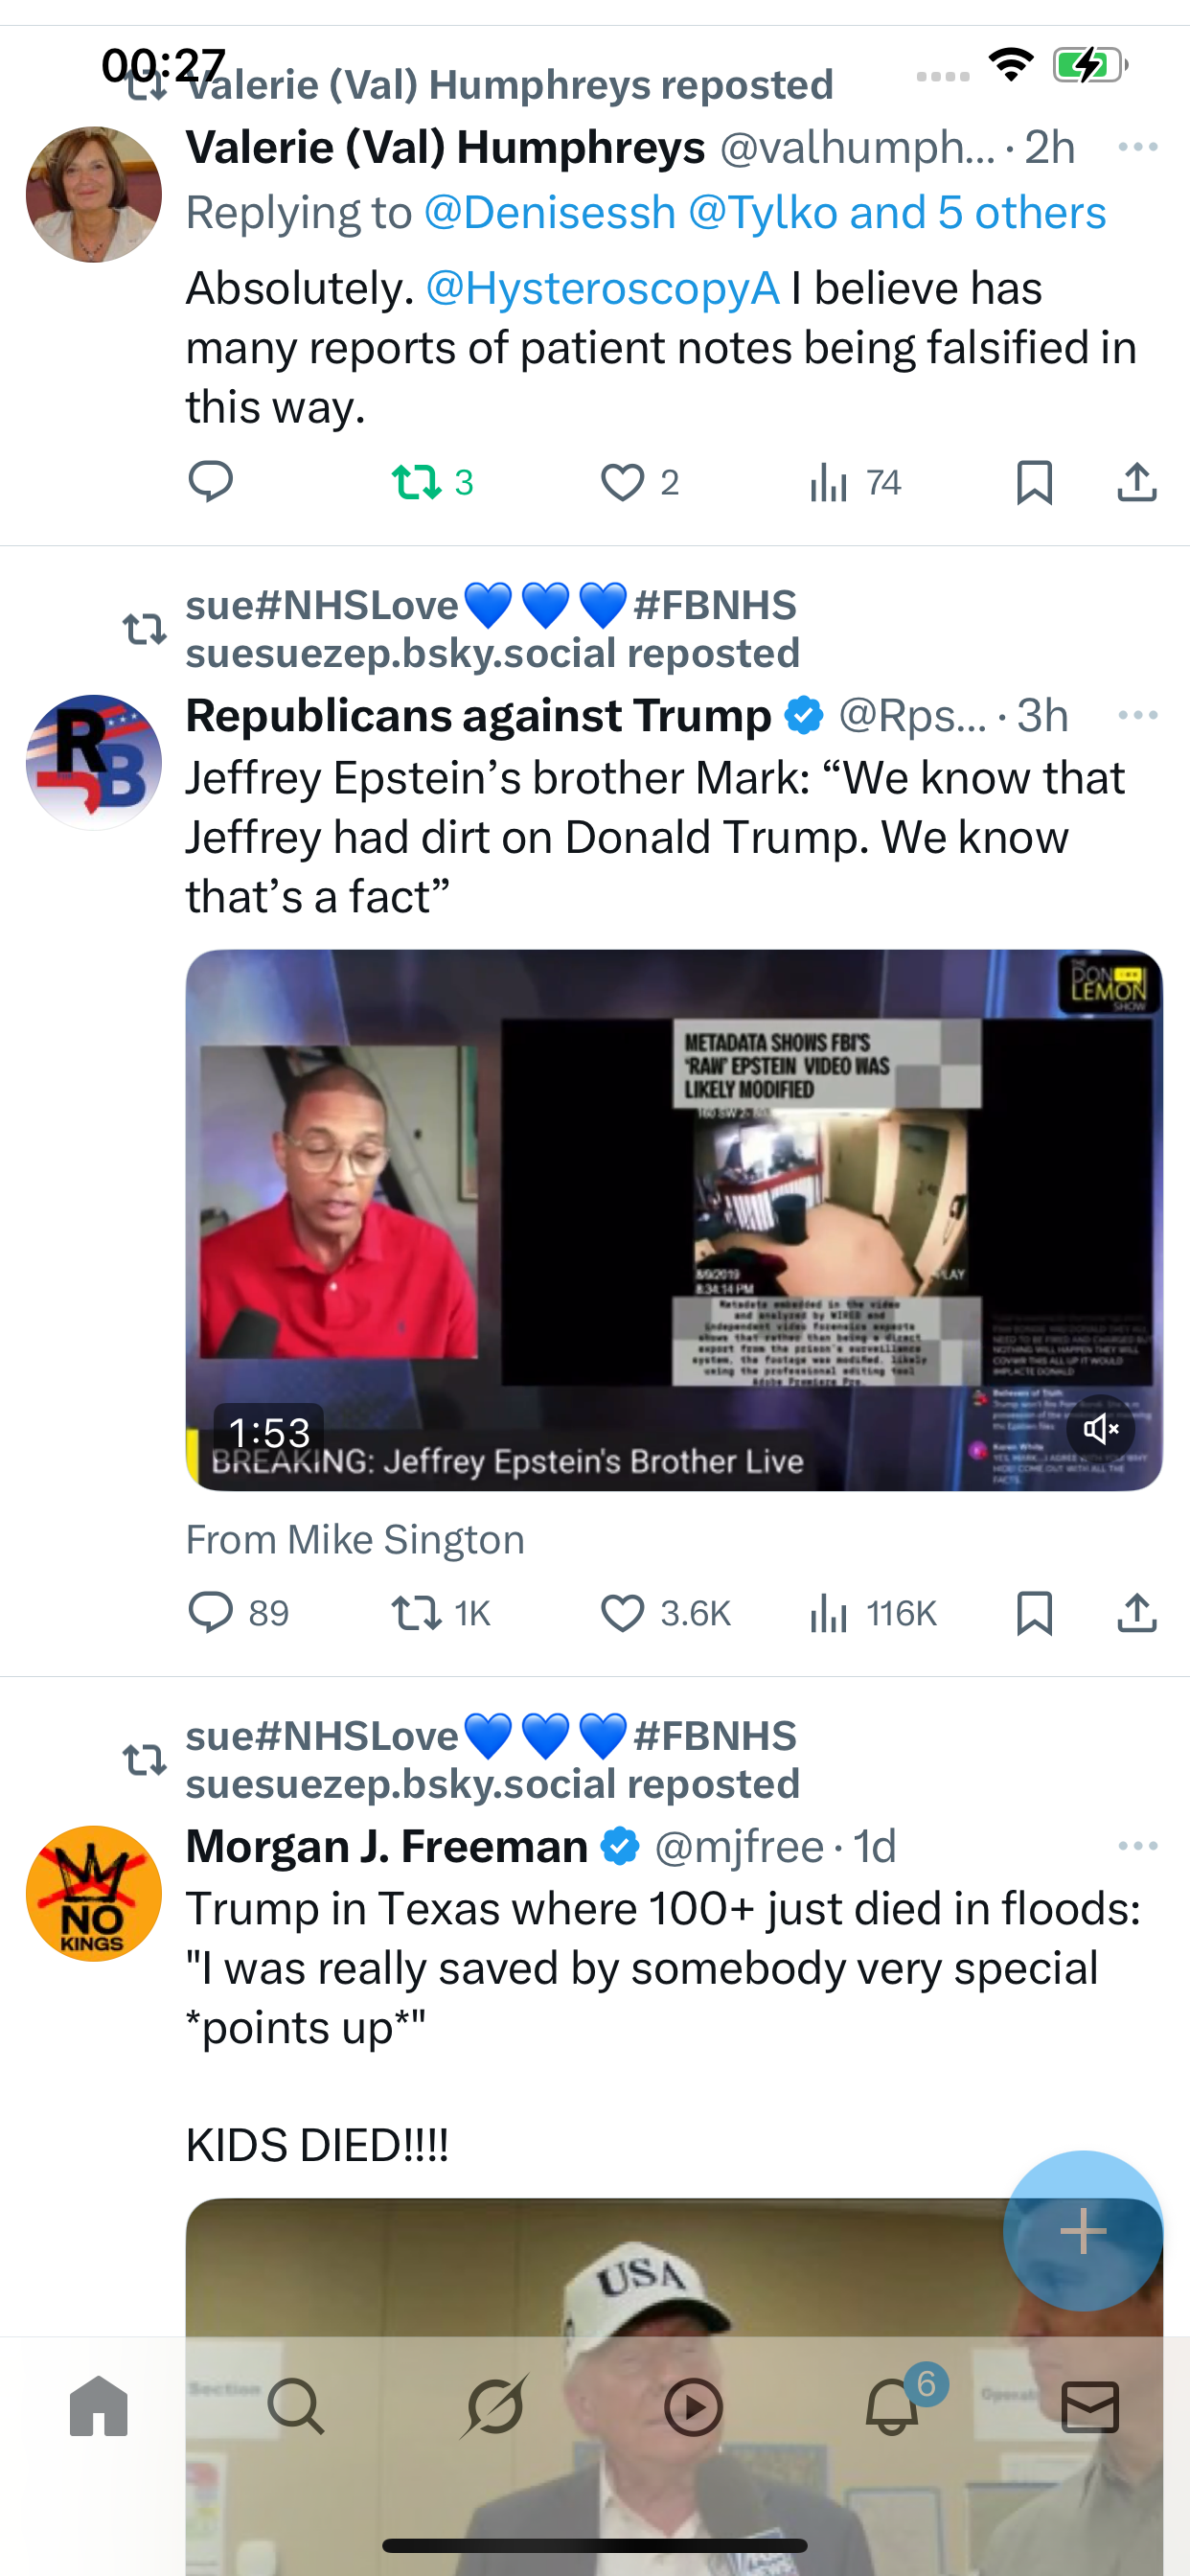Open the Search tab
Viewport: 1190px width, 2576px height.
(x=296, y=2406)
